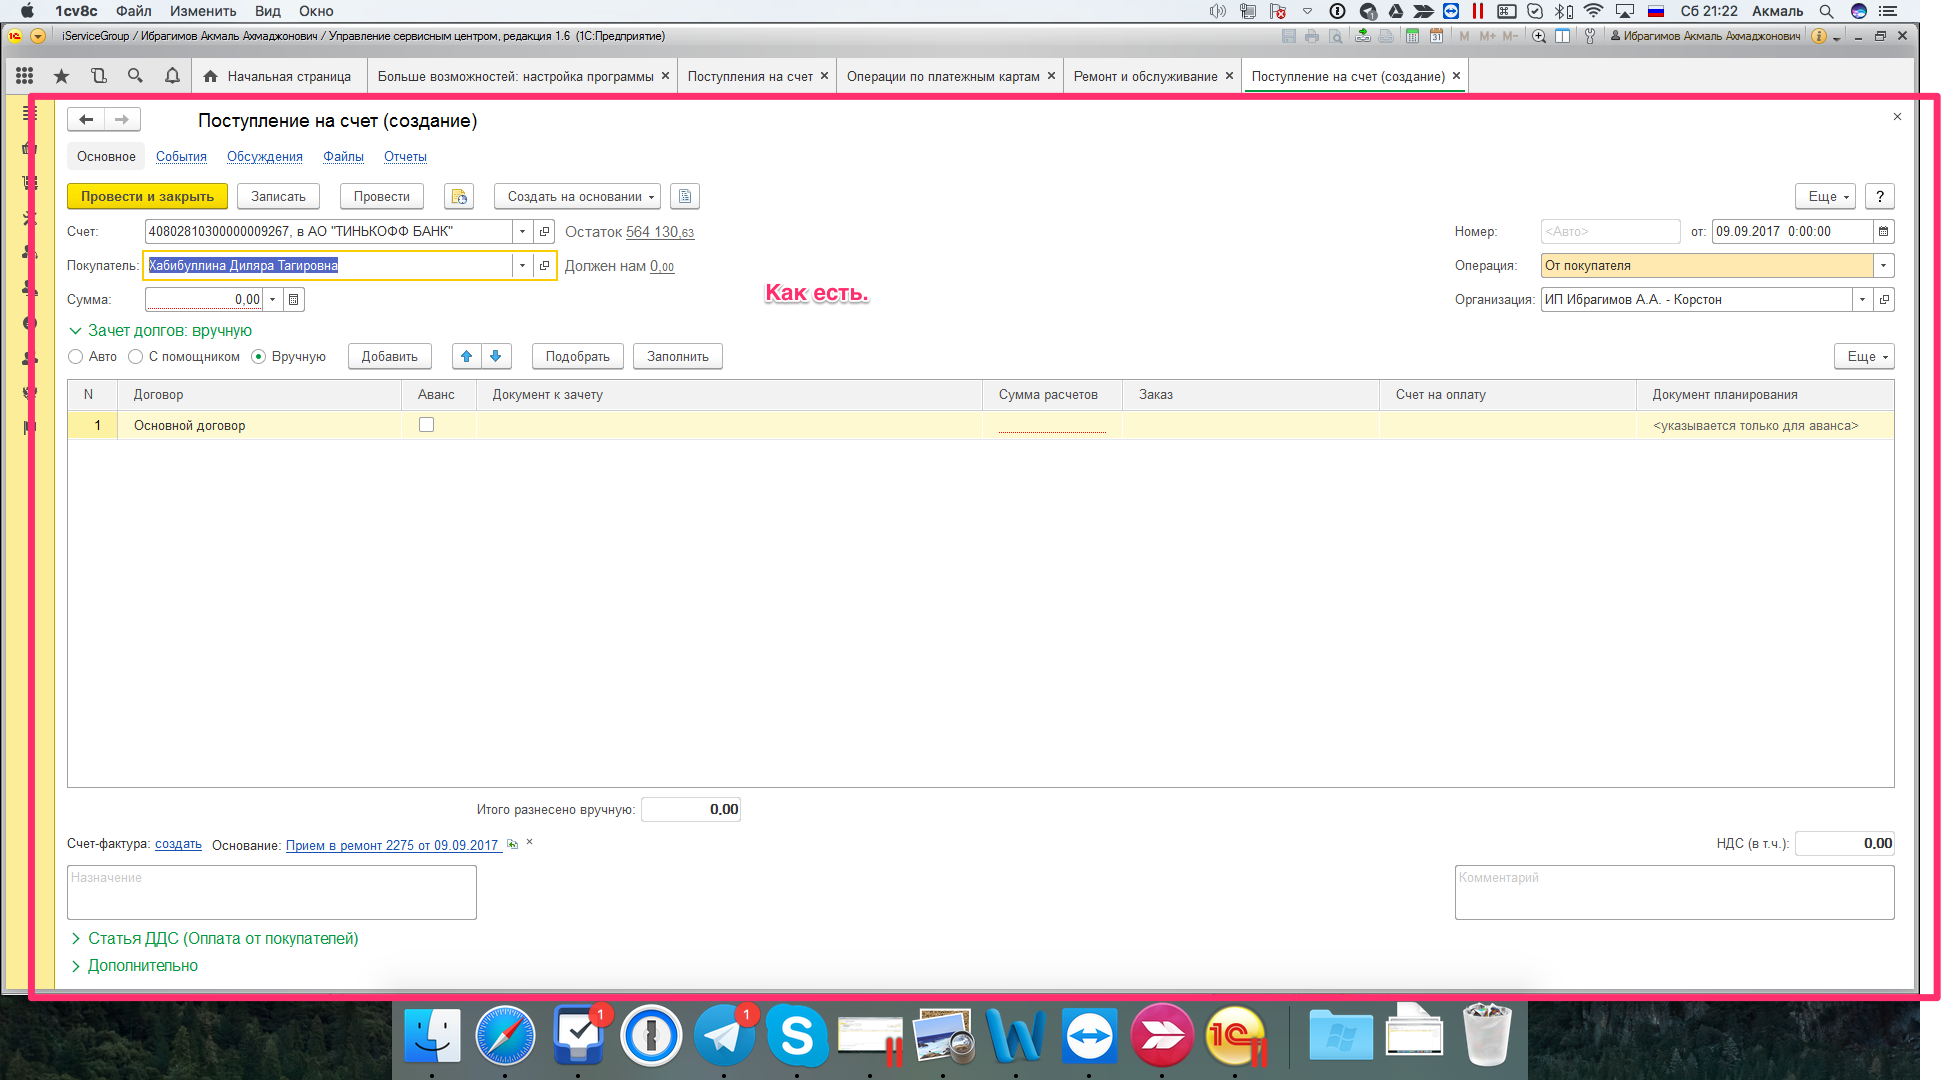Select the С помощником radio option
The width and height of the screenshot is (1941, 1080).
click(136, 357)
